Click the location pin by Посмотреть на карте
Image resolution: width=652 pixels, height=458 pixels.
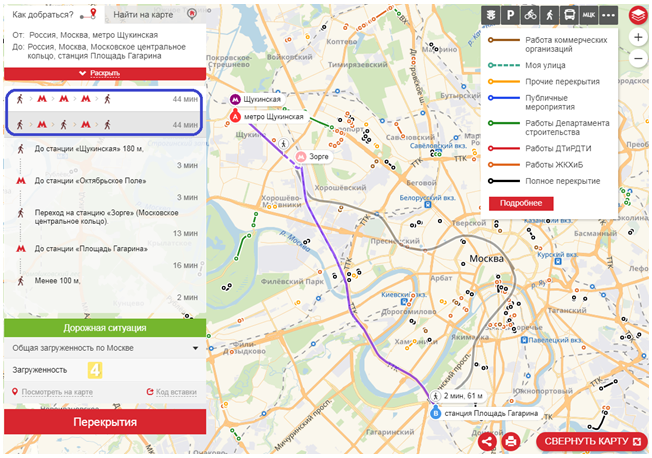pyautogui.click(x=15, y=392)
